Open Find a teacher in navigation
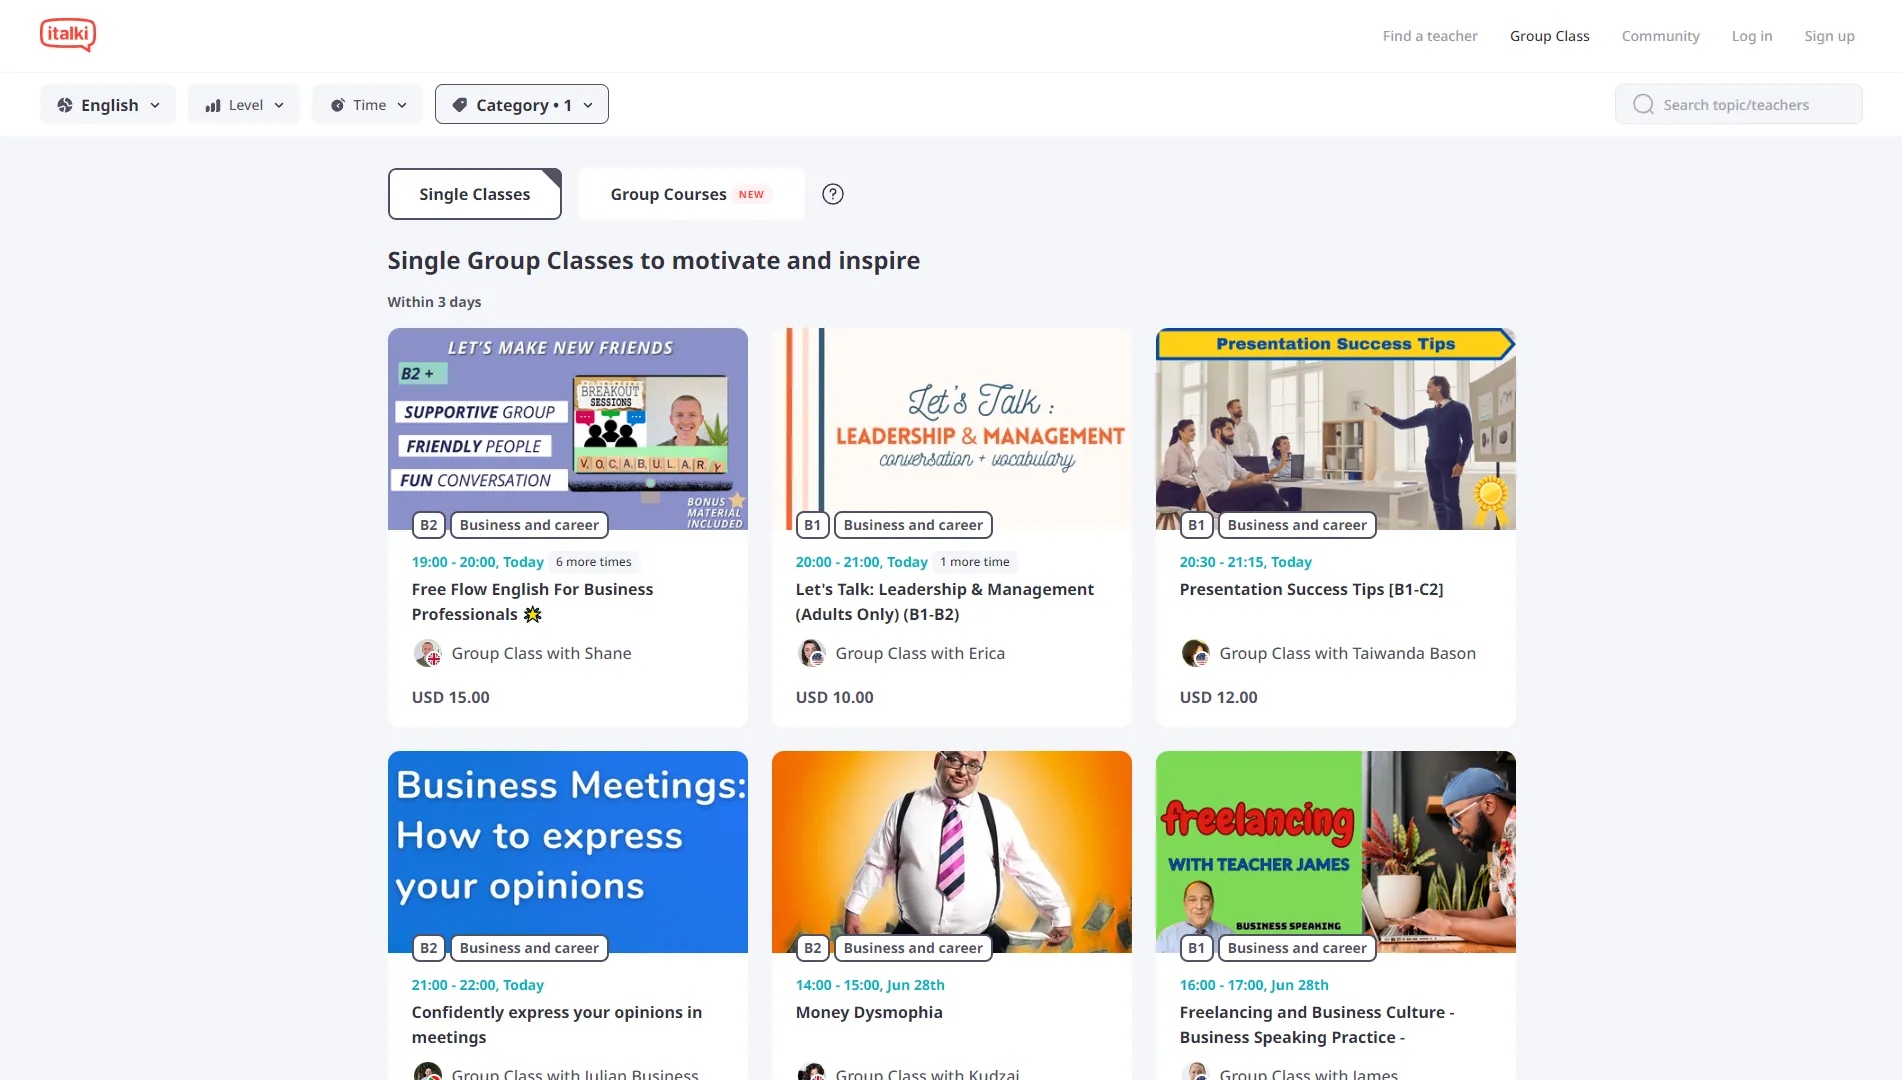Viewport: 1902px width, 1080px height. [1430, 36]
